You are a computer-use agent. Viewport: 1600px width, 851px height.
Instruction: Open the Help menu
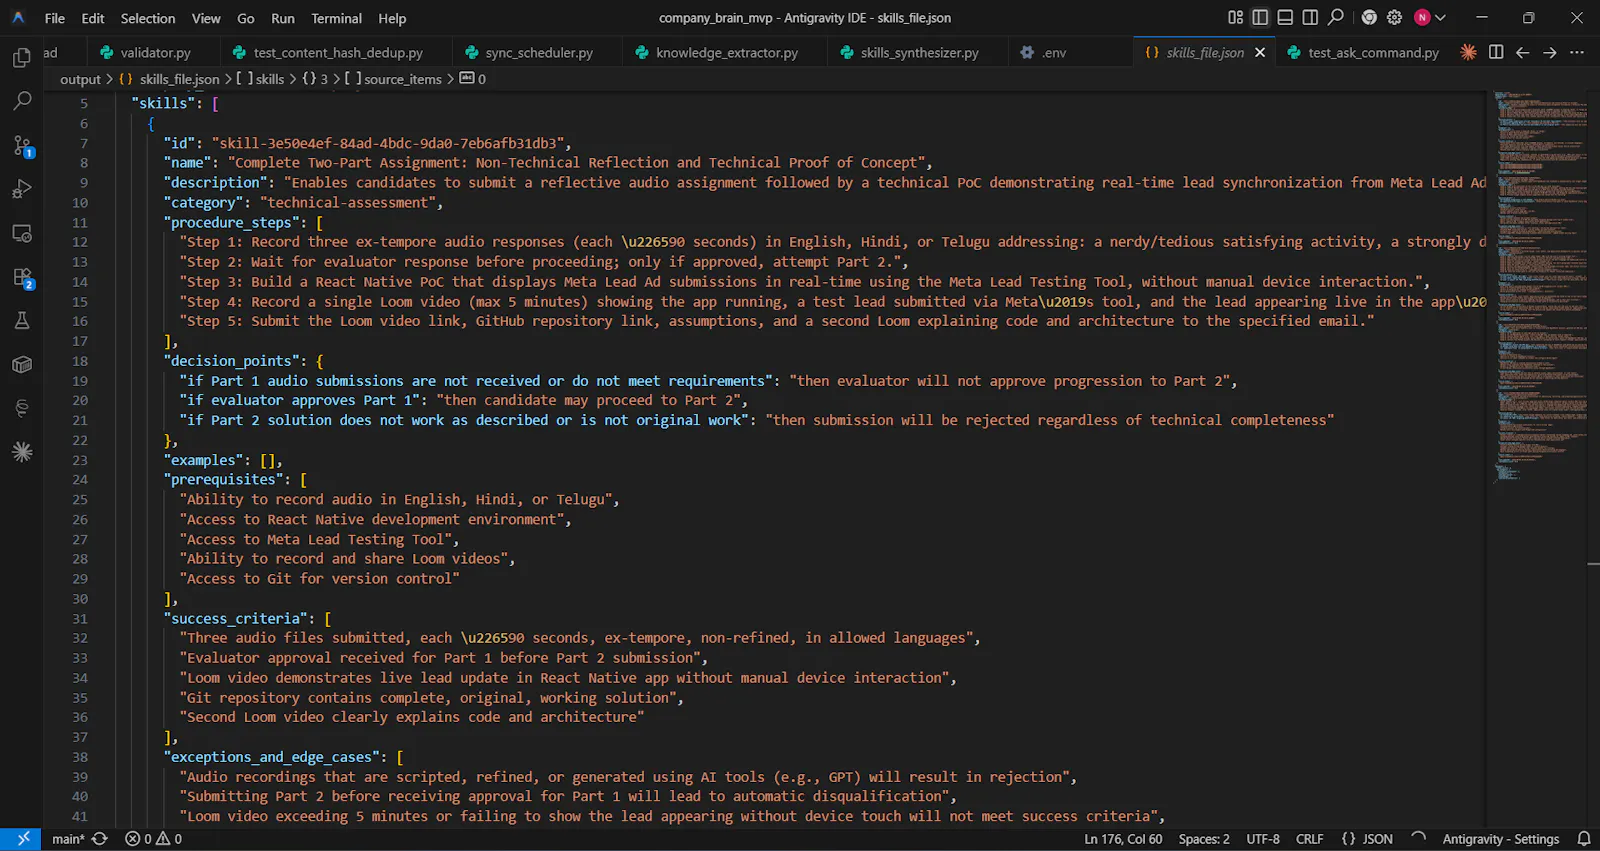click(392, 18)
